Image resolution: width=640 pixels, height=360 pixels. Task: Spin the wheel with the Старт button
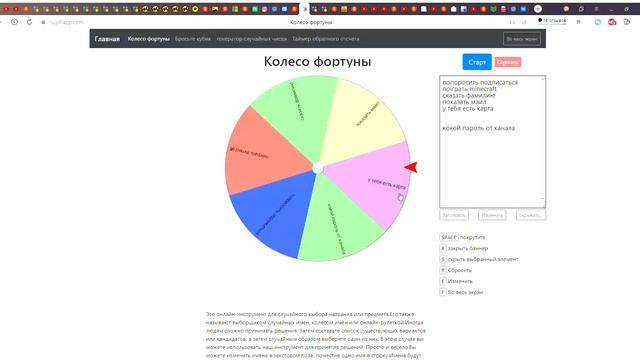click(477, 62)
